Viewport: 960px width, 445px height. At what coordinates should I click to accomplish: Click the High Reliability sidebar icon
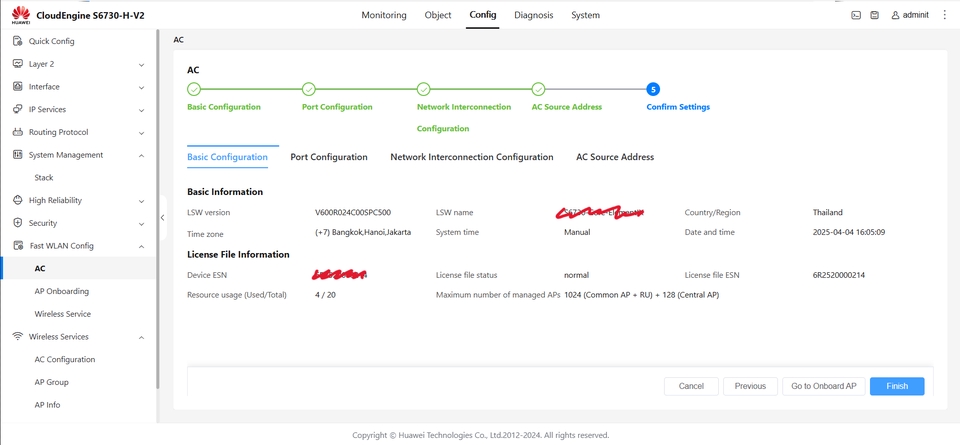coord(18,200)
